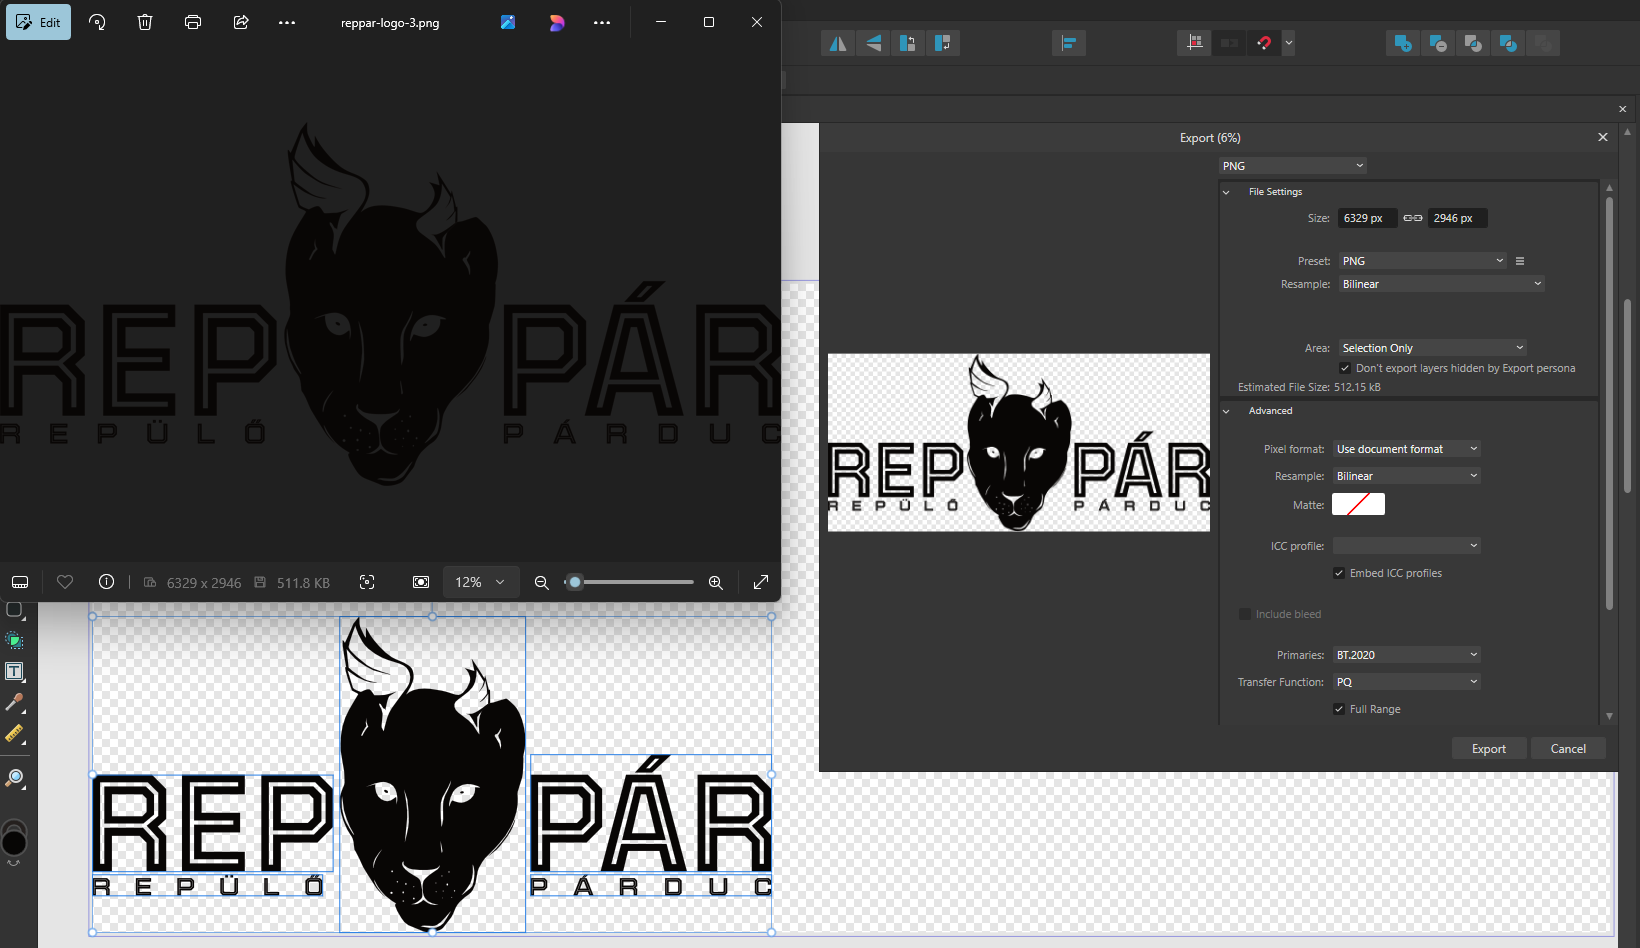Click the delete trash icon in Photos
The height and width of the screenshot is (948, 1640).
tap(145, 22)
